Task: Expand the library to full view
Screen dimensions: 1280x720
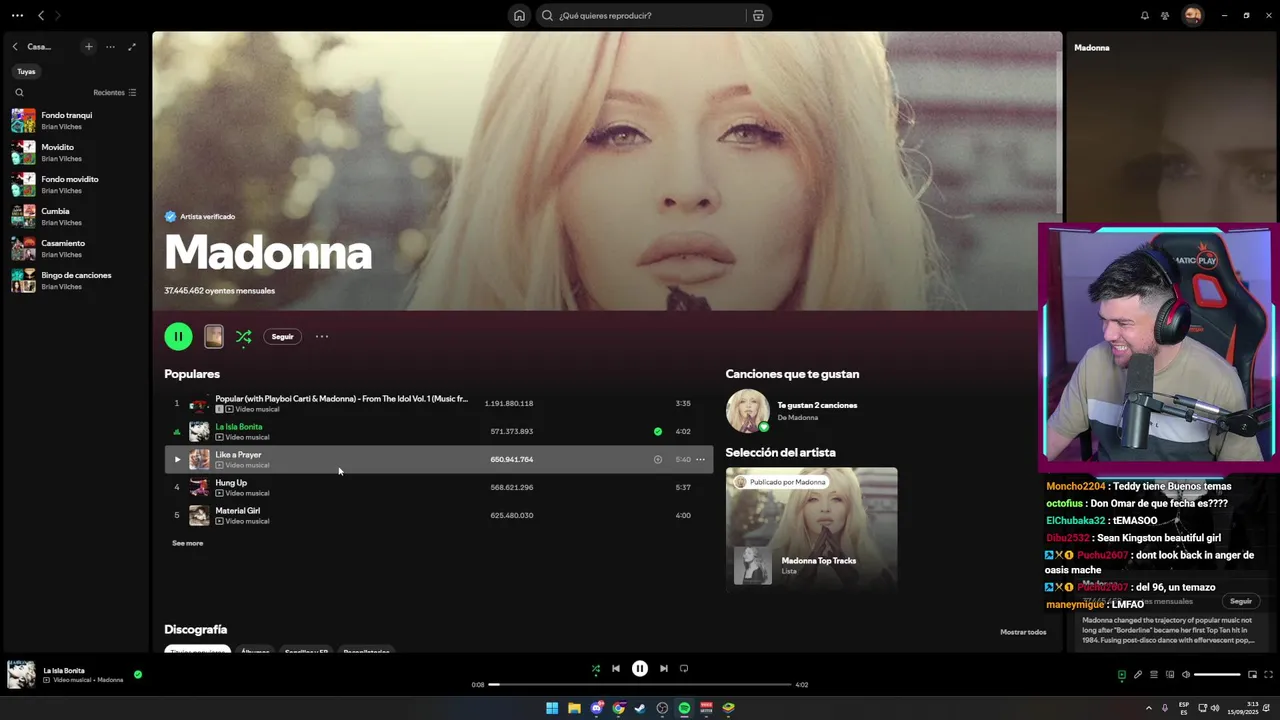Action: (131, 46)
